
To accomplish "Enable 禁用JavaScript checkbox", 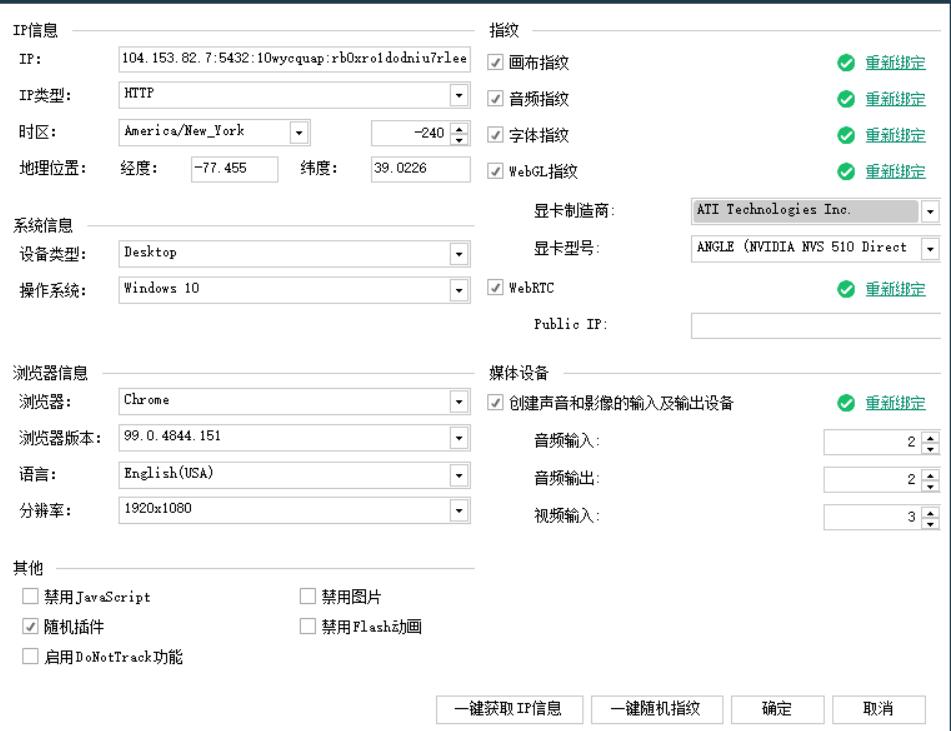I will 30,596.
